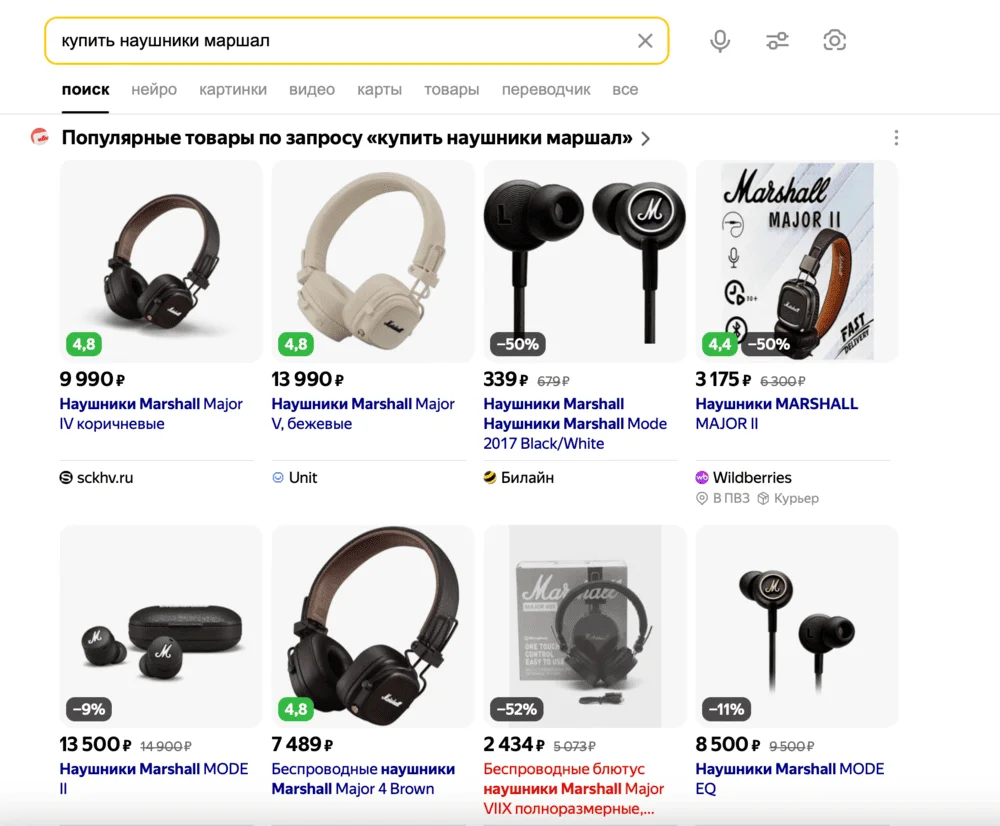Viewport: 1000px width, 826px height.
Task: Go to the переводчик tab
Action: tap(546, 90)
